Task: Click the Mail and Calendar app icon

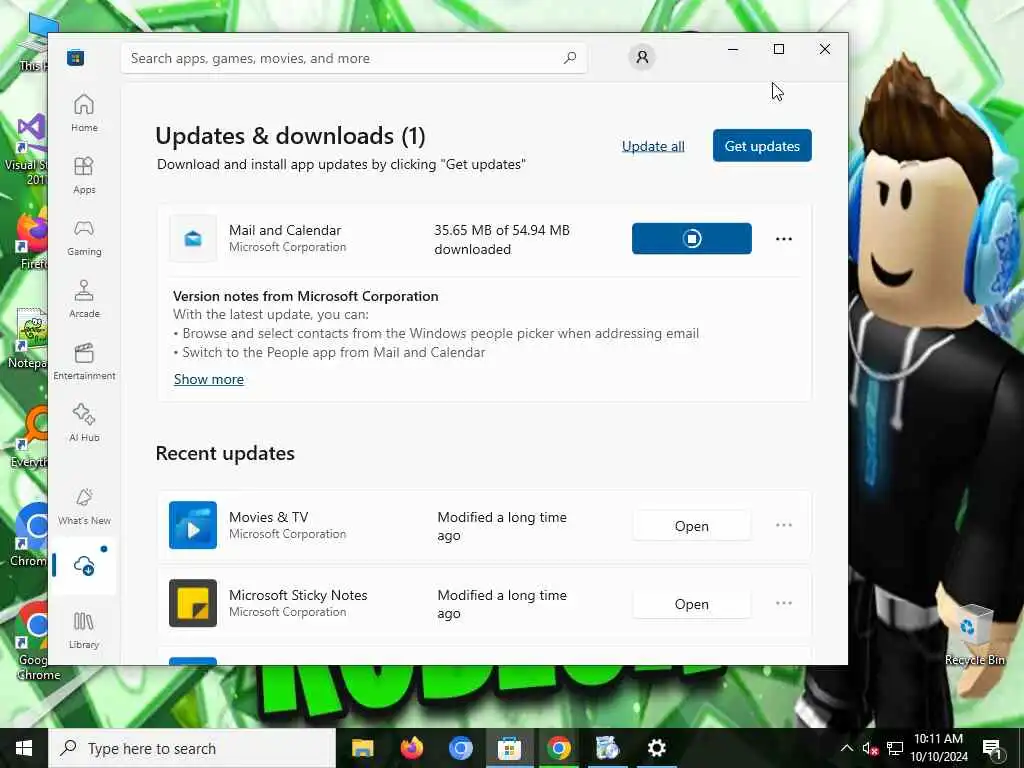Action: point(193,238)
